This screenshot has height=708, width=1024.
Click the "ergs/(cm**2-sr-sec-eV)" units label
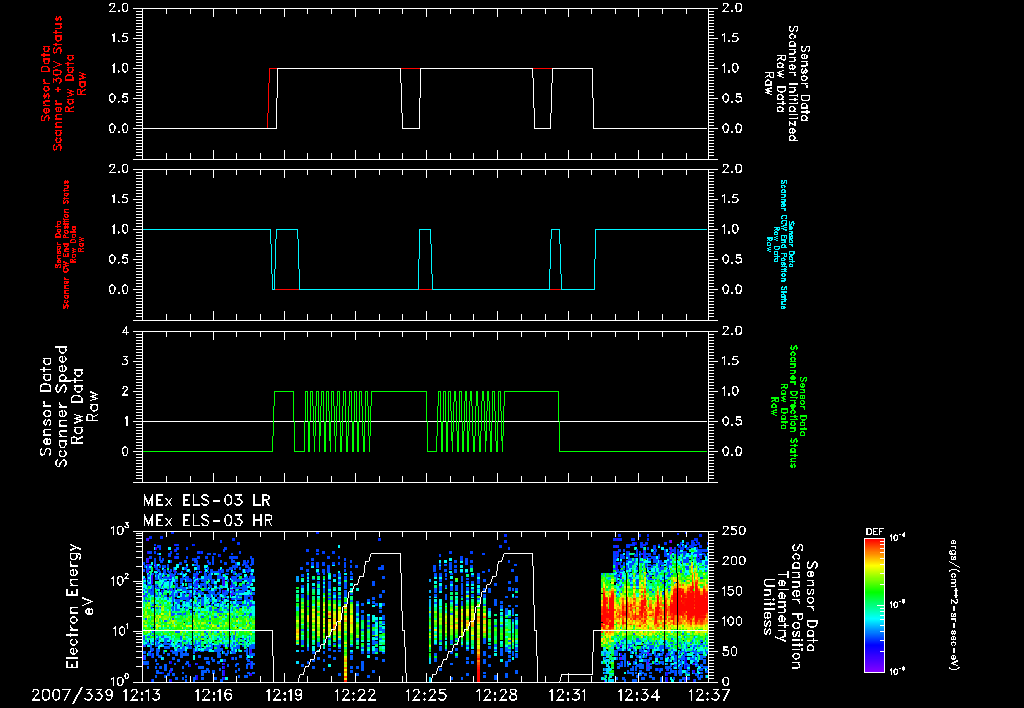coord(953,605)
